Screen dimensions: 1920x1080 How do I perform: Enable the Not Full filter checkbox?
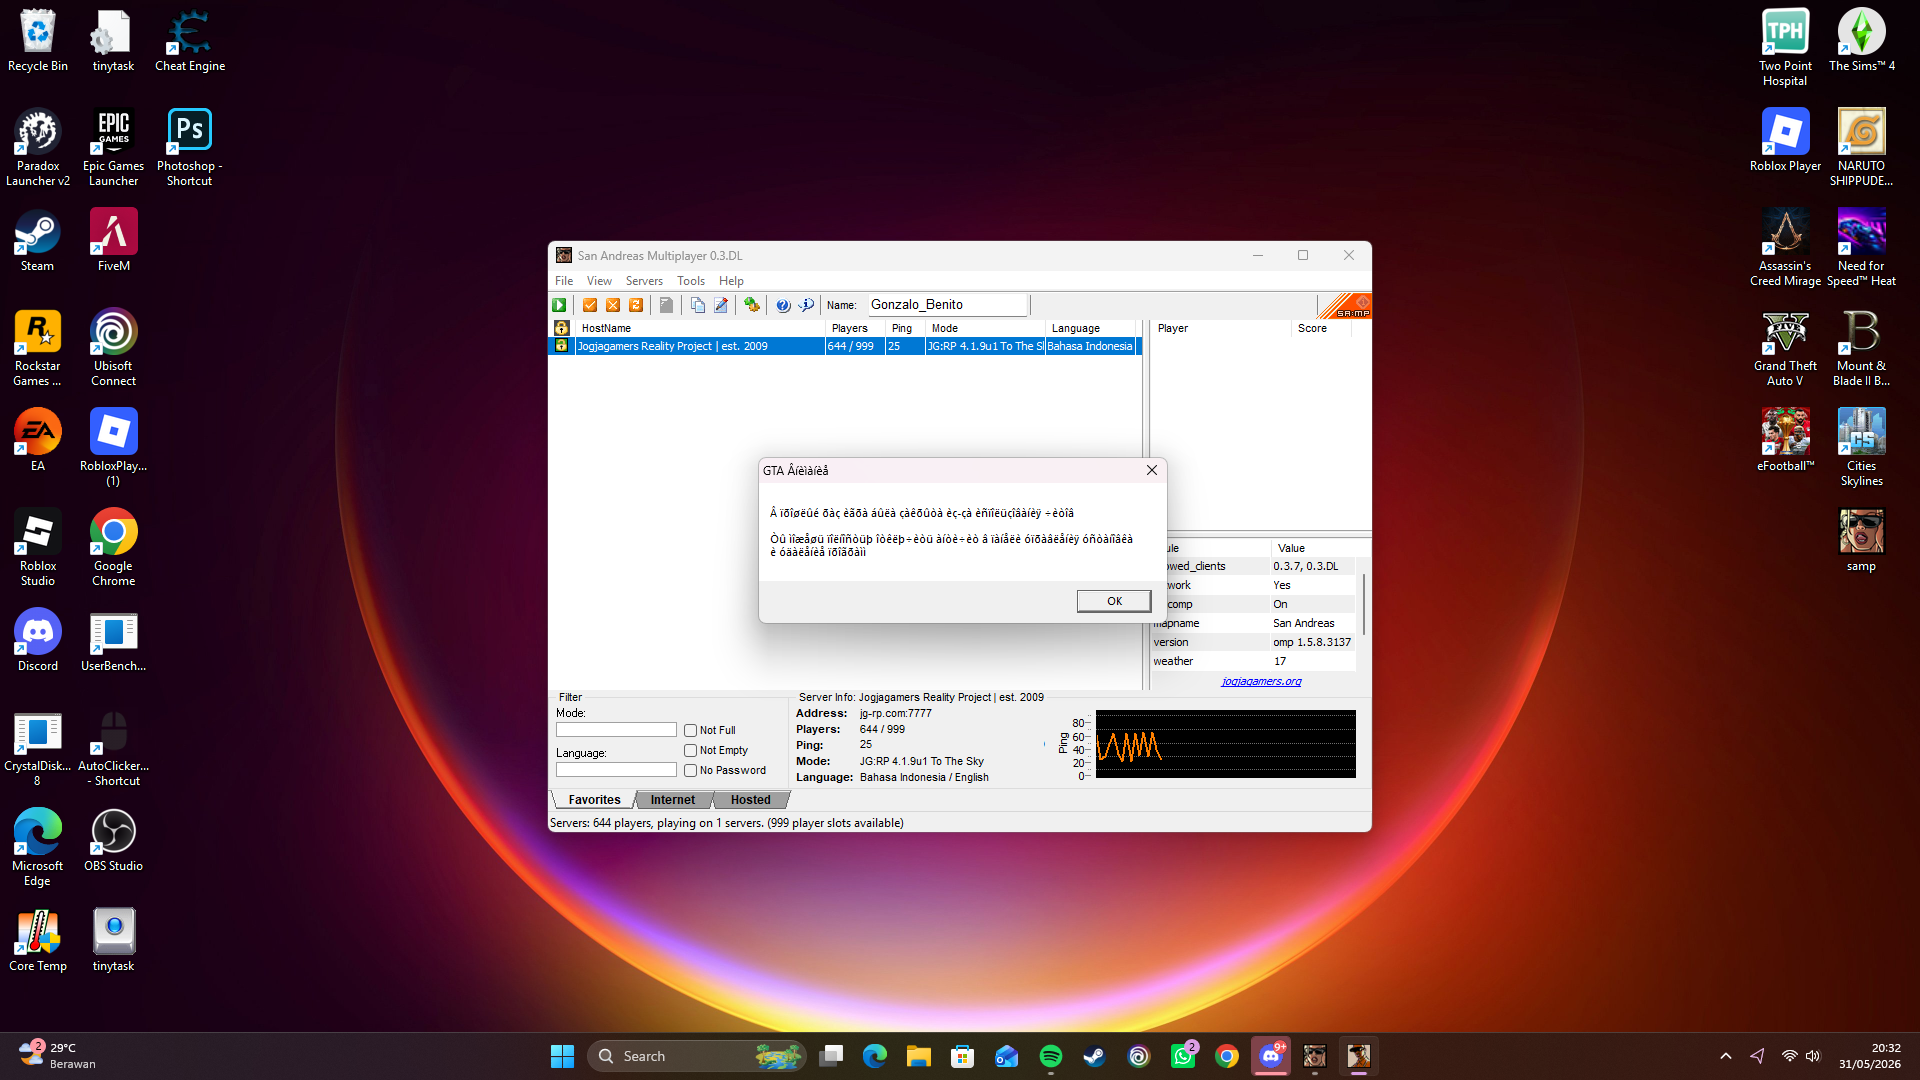click(690, 731)
